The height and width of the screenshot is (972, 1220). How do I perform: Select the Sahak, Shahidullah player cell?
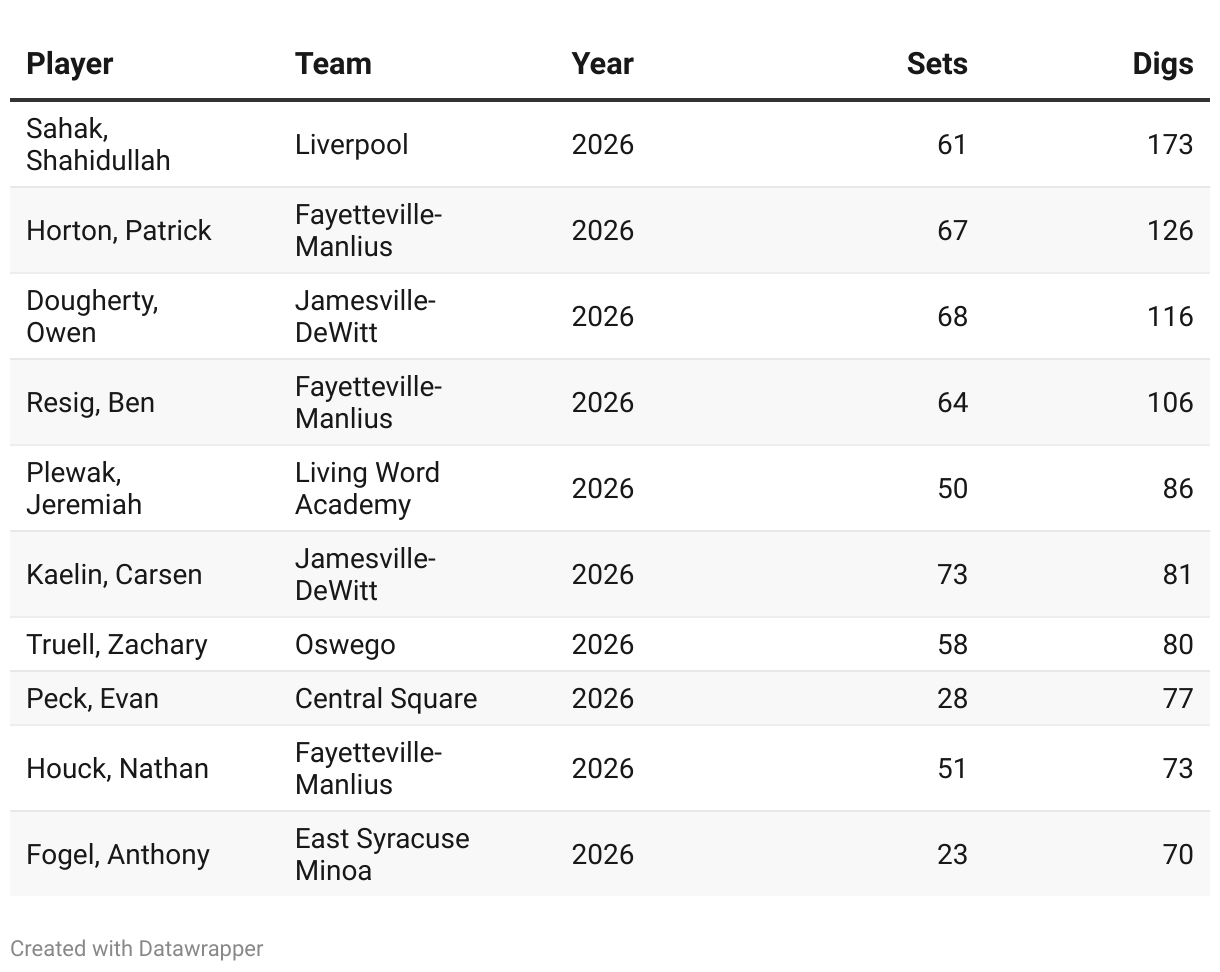[x=98, y=144]
